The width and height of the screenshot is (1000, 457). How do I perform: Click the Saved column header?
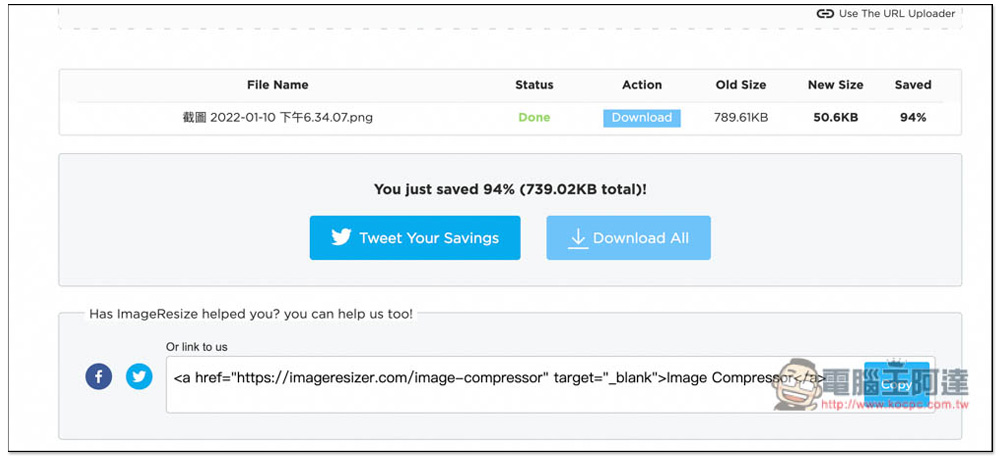tap(913, 85)
